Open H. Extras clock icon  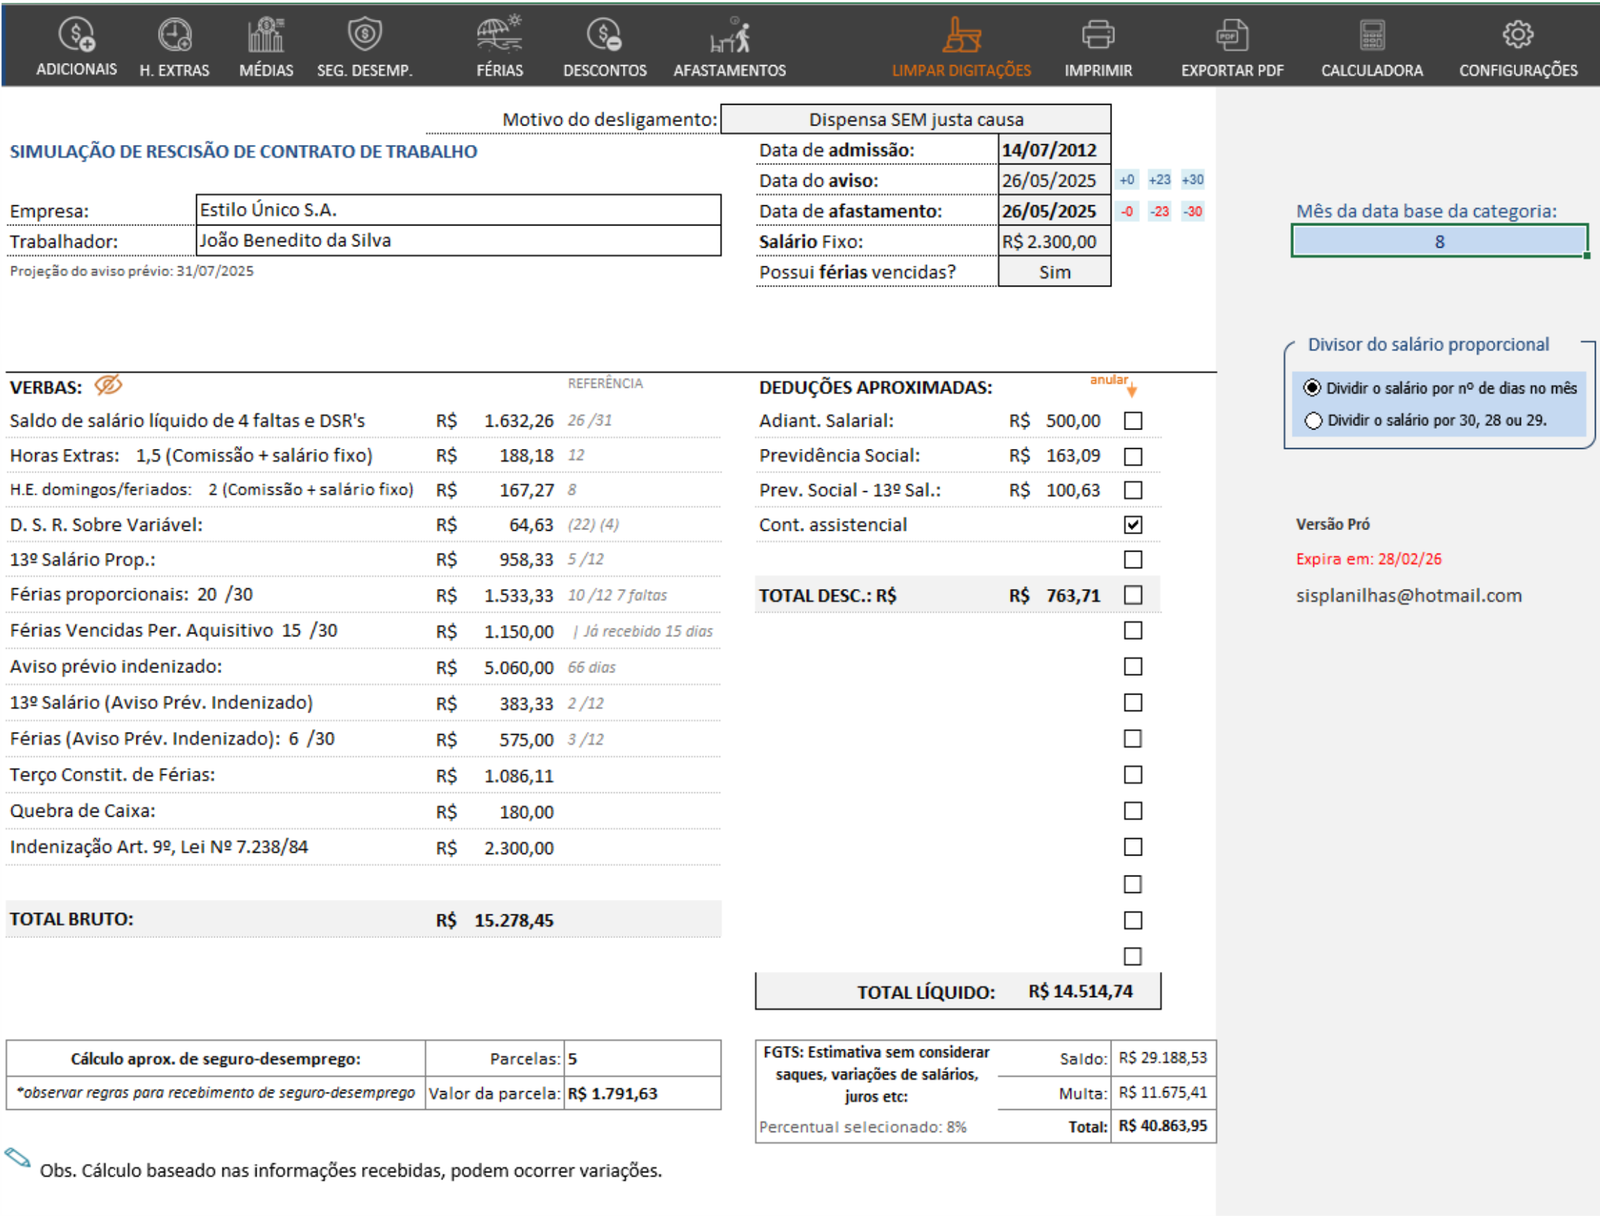[175, 35]
